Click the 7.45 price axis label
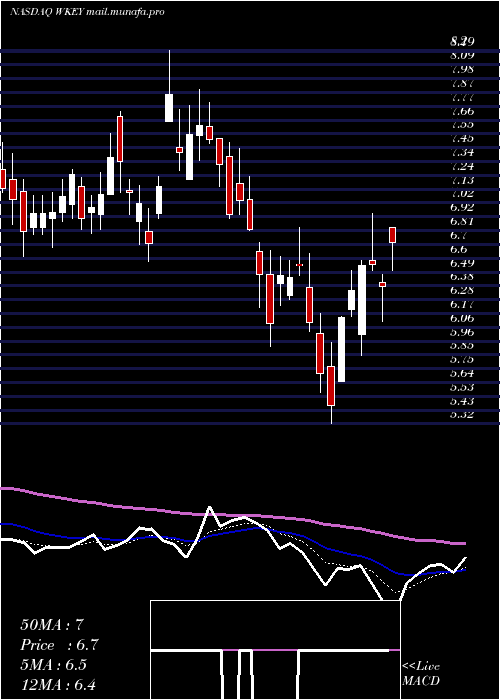This screenshot has width=500, height=700. pyautogui.click(x=462, y=138)
